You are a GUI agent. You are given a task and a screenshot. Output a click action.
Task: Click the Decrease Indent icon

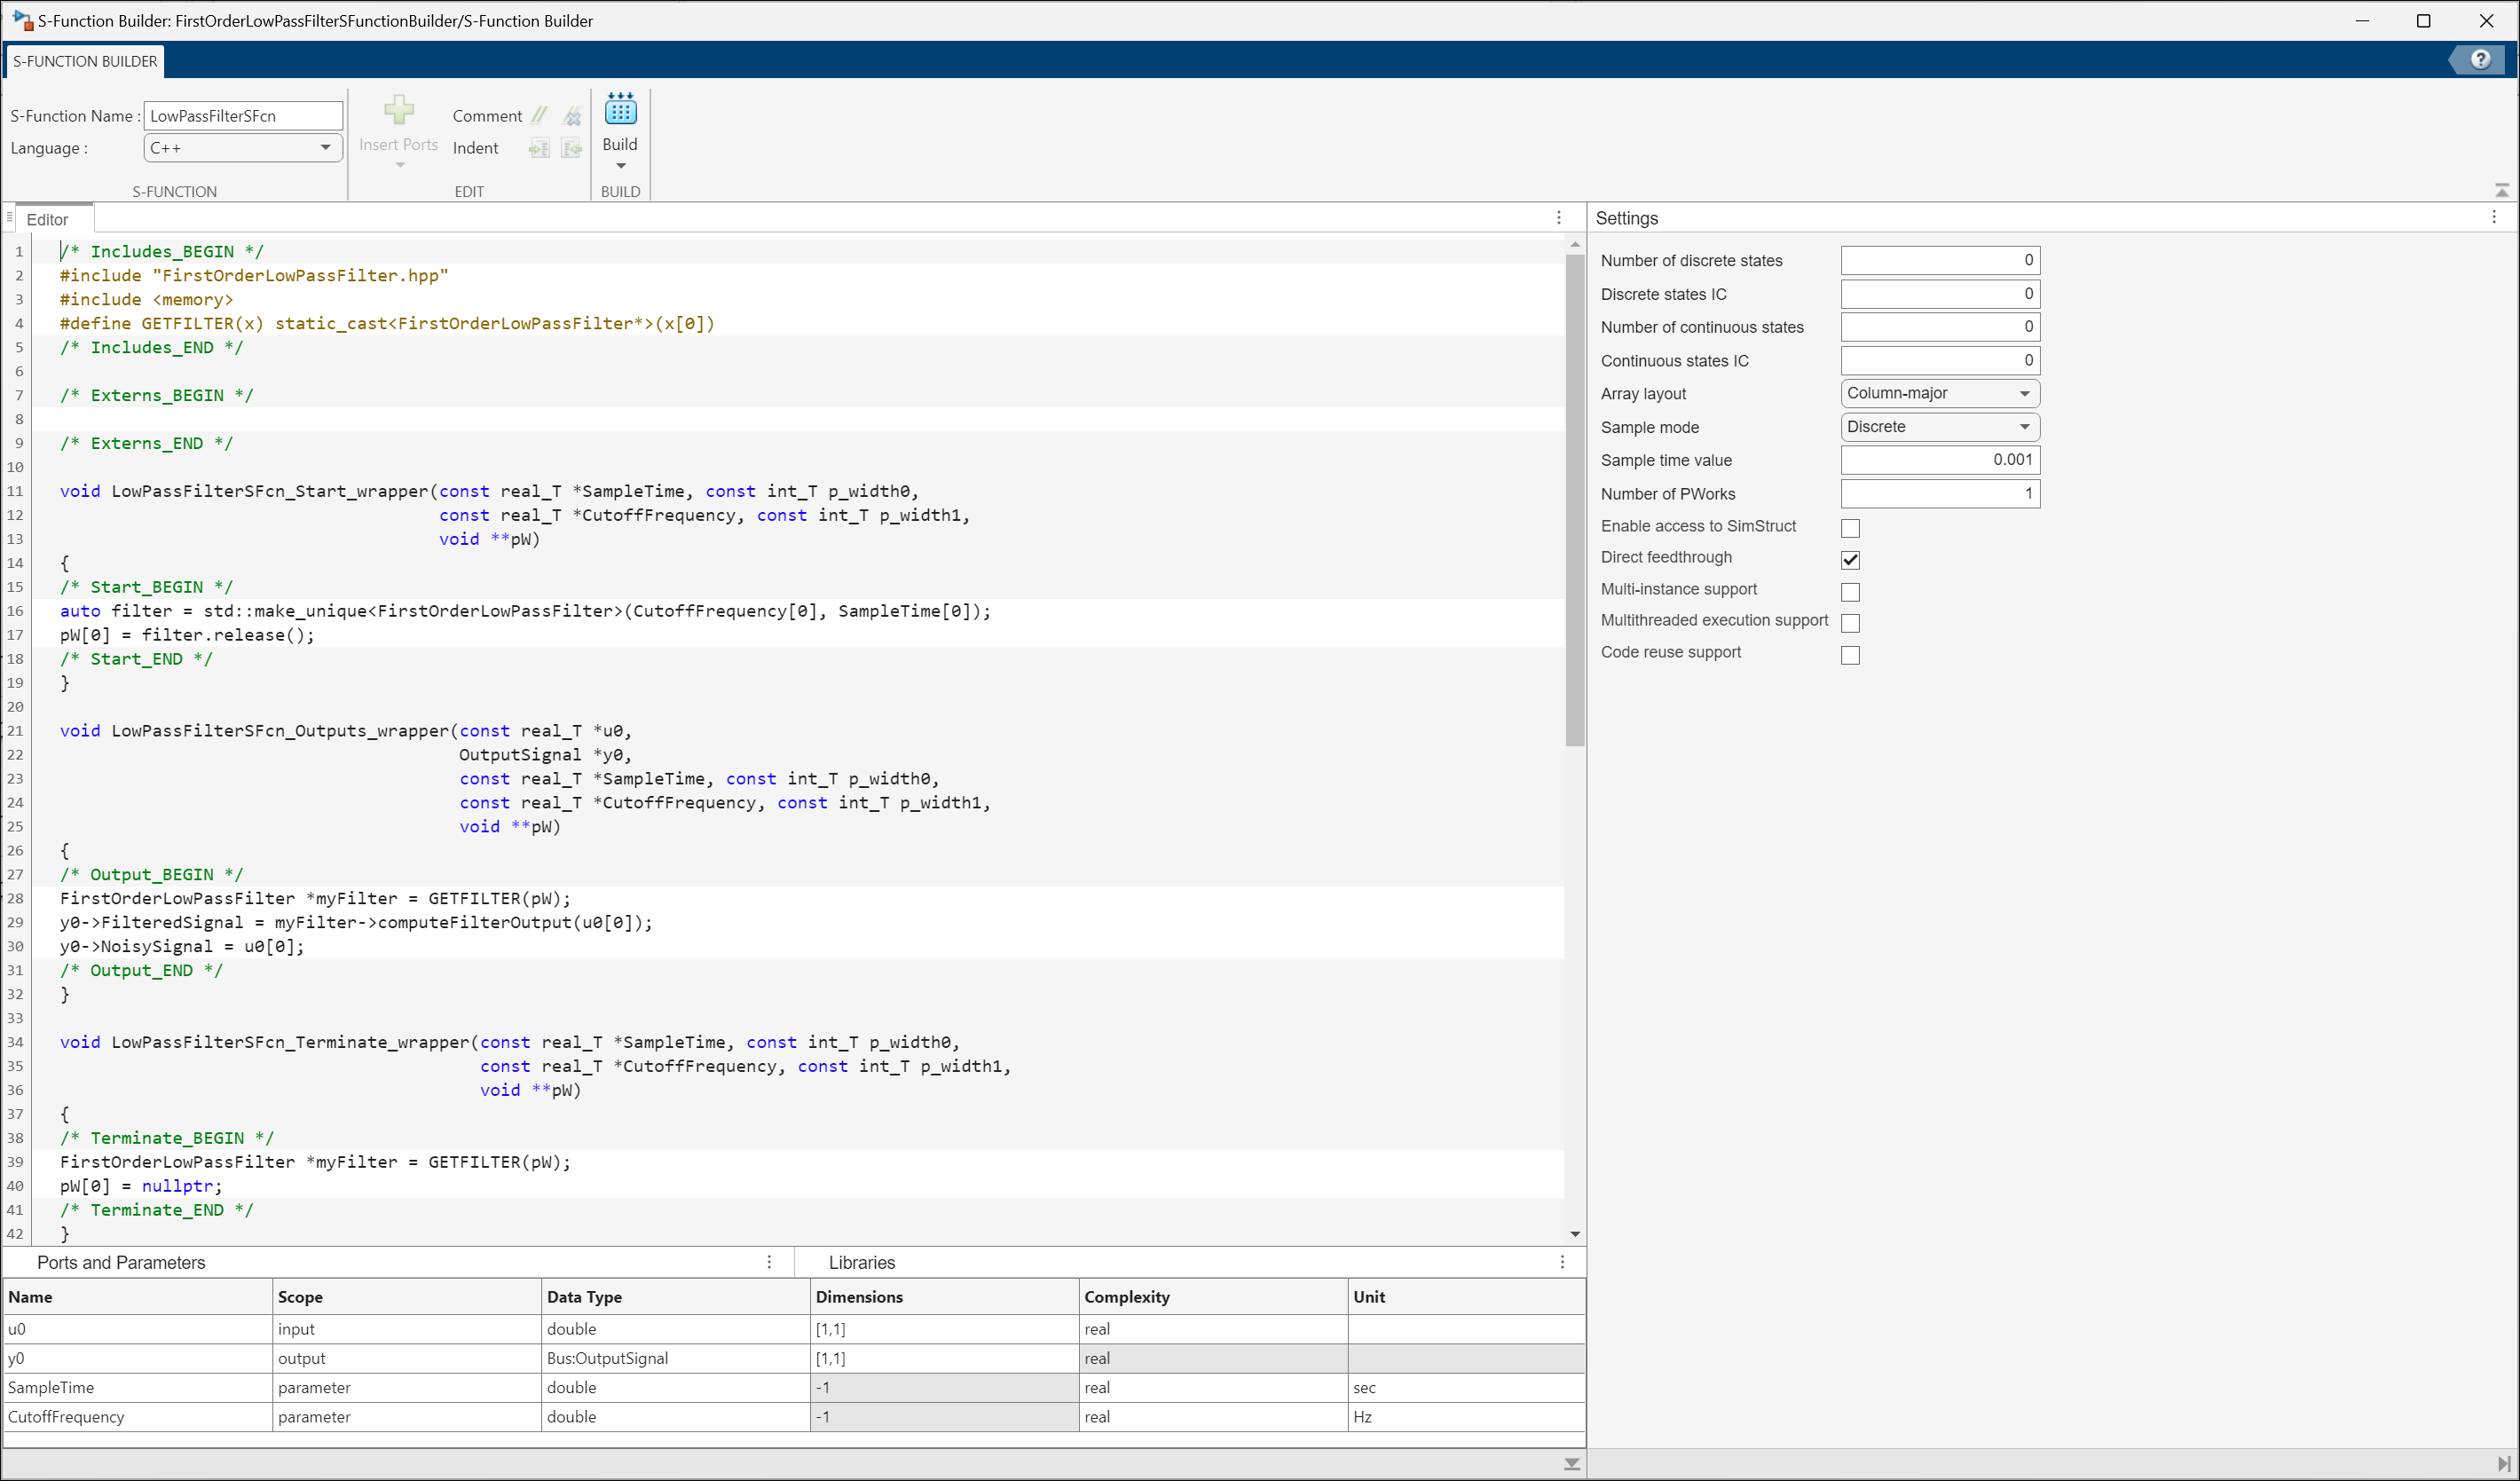click(x=571, y=147)
